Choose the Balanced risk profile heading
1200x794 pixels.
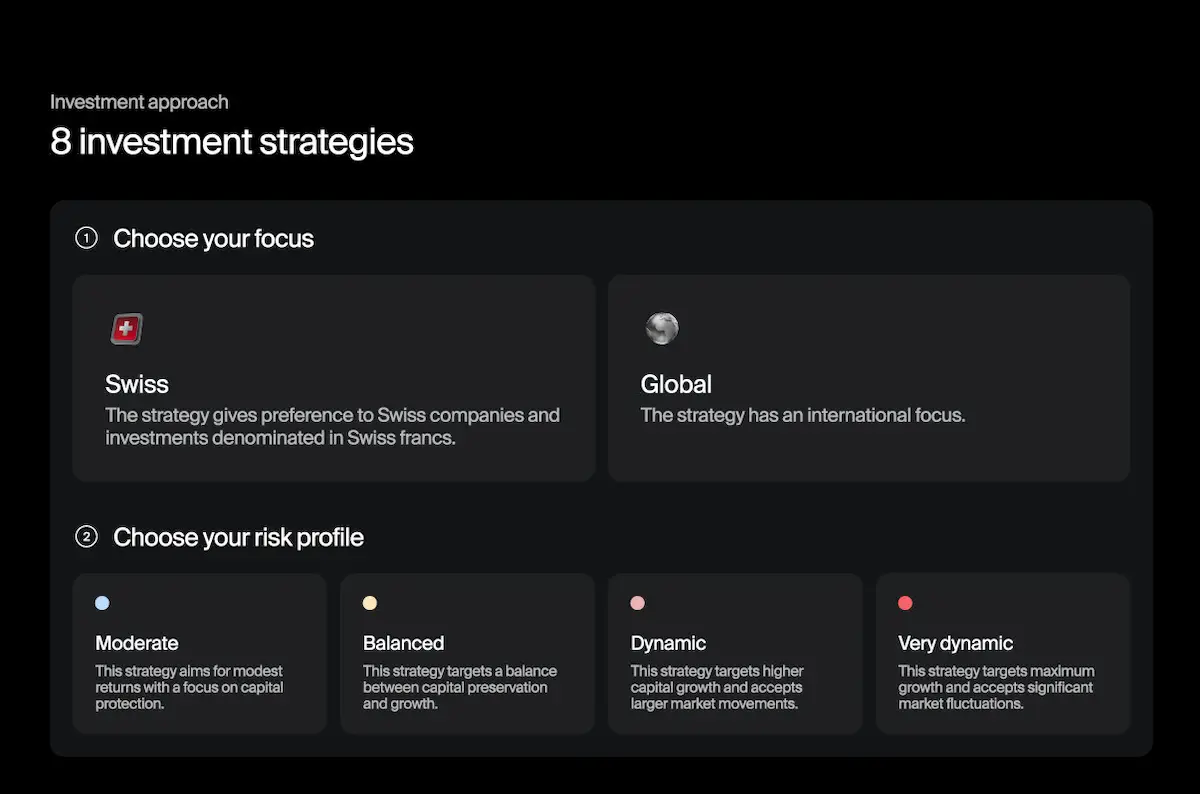(403, 643)
